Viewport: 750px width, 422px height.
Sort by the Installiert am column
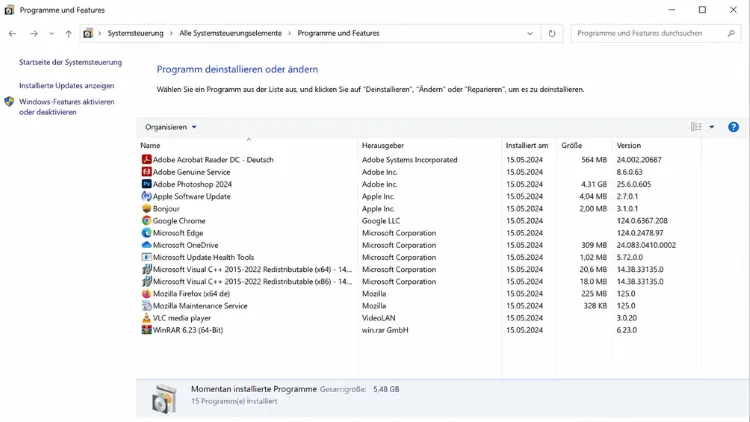click(529, 145)
